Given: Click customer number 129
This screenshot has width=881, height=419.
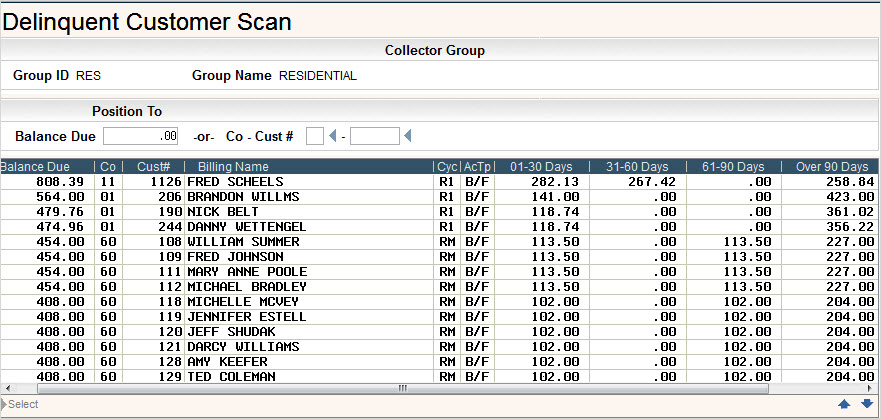Looking at the screenshot, I should coord(170,376).
